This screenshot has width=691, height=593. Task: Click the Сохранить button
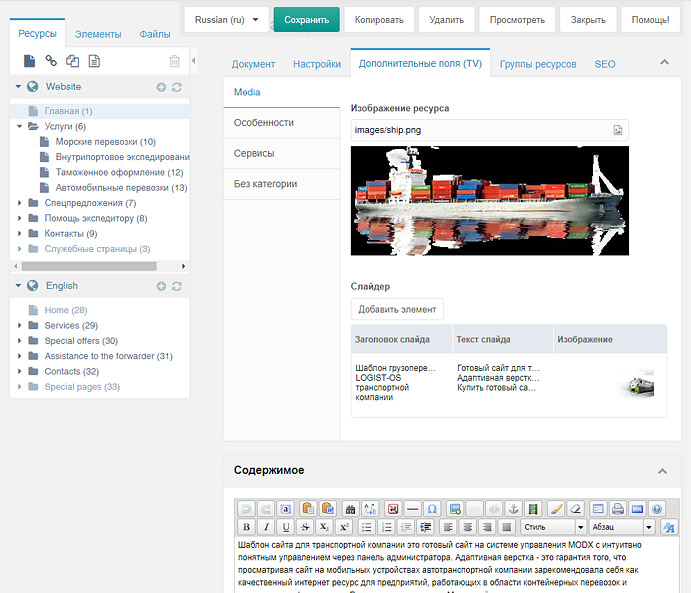click(x=306, y=19)
